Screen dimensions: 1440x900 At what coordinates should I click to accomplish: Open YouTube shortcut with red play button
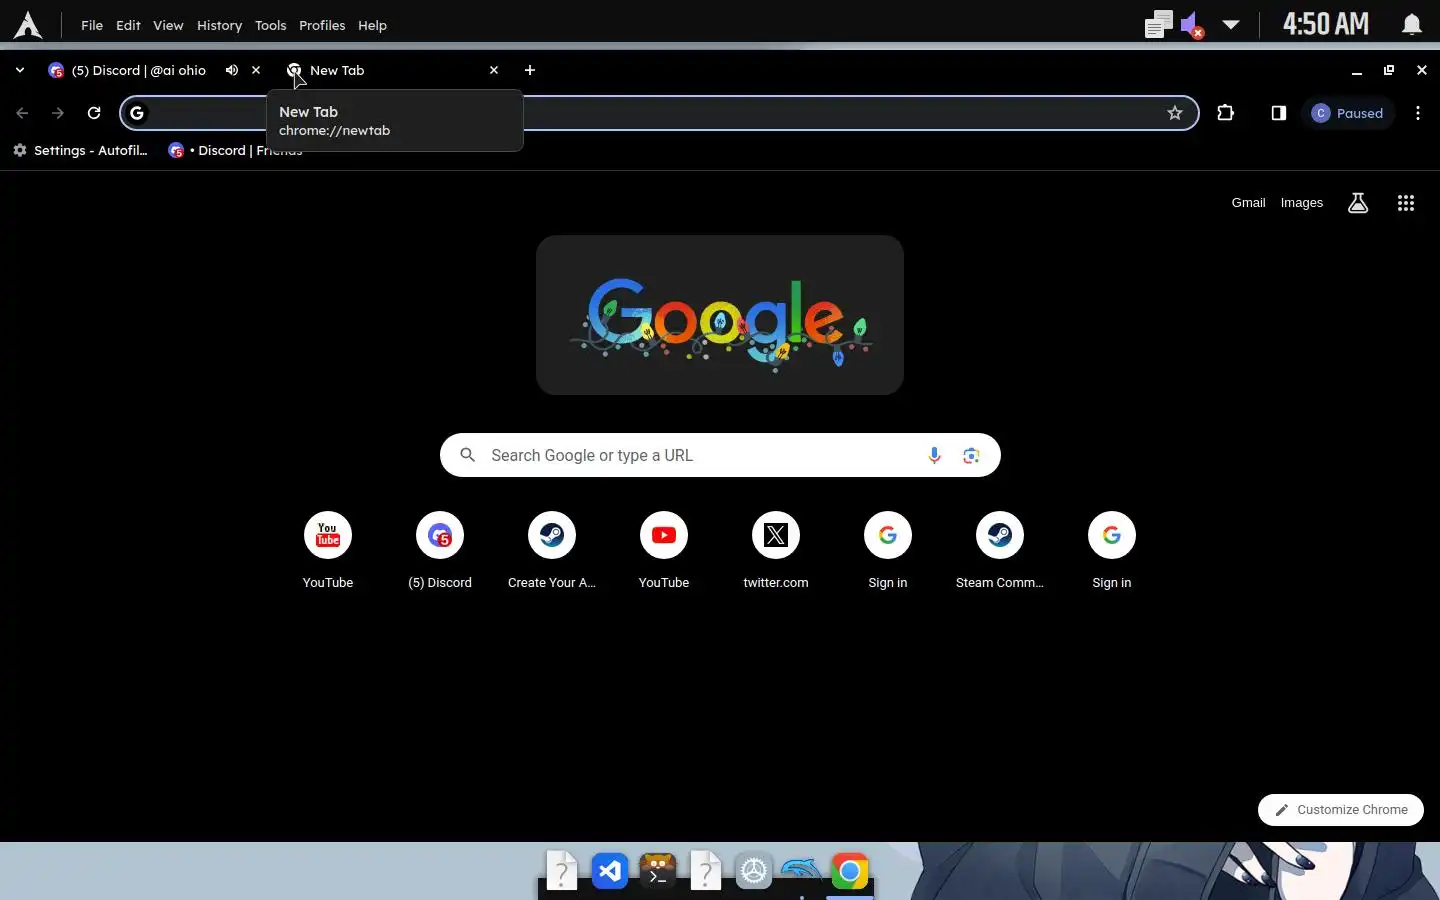pos(664,550)
